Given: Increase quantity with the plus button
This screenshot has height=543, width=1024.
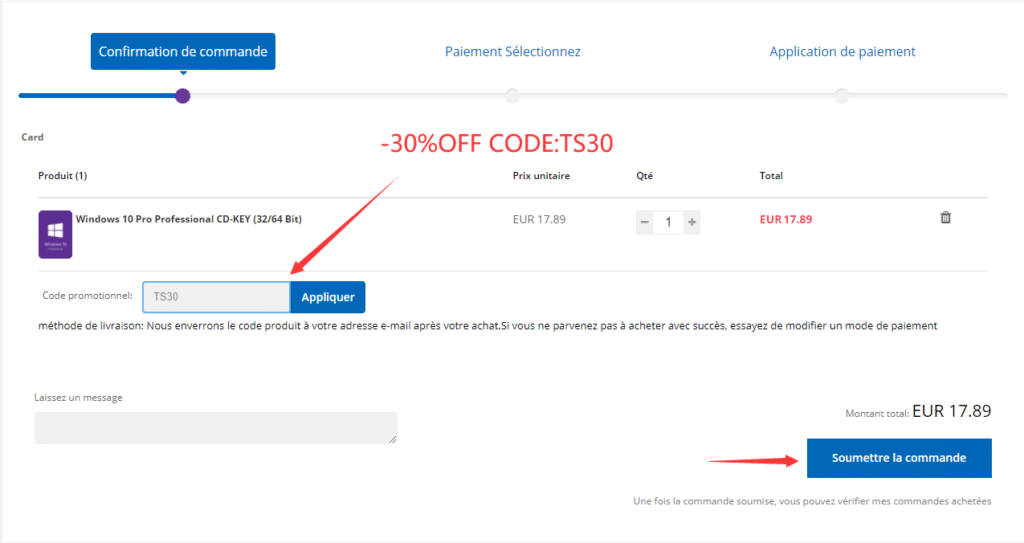Looking at the screenshot, I should click(692, 222).
